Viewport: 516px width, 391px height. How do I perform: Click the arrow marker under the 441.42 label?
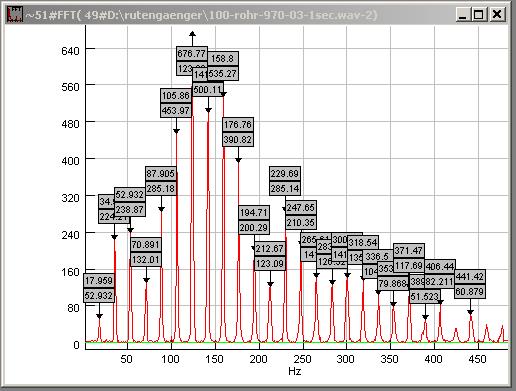(x=470, y=312)
